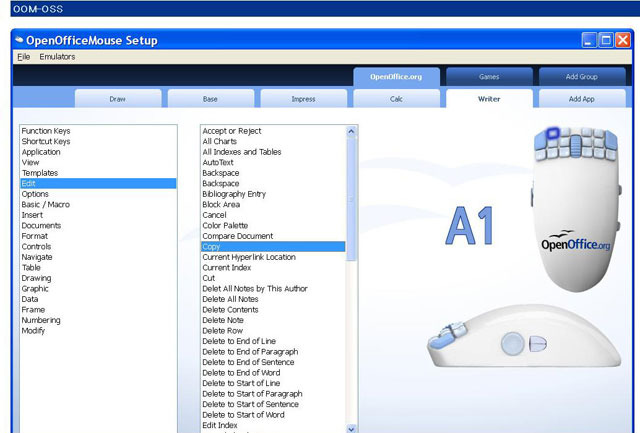Click the round joystick on side-view mouse
640x433 pixels.
[x=512, y=343]
